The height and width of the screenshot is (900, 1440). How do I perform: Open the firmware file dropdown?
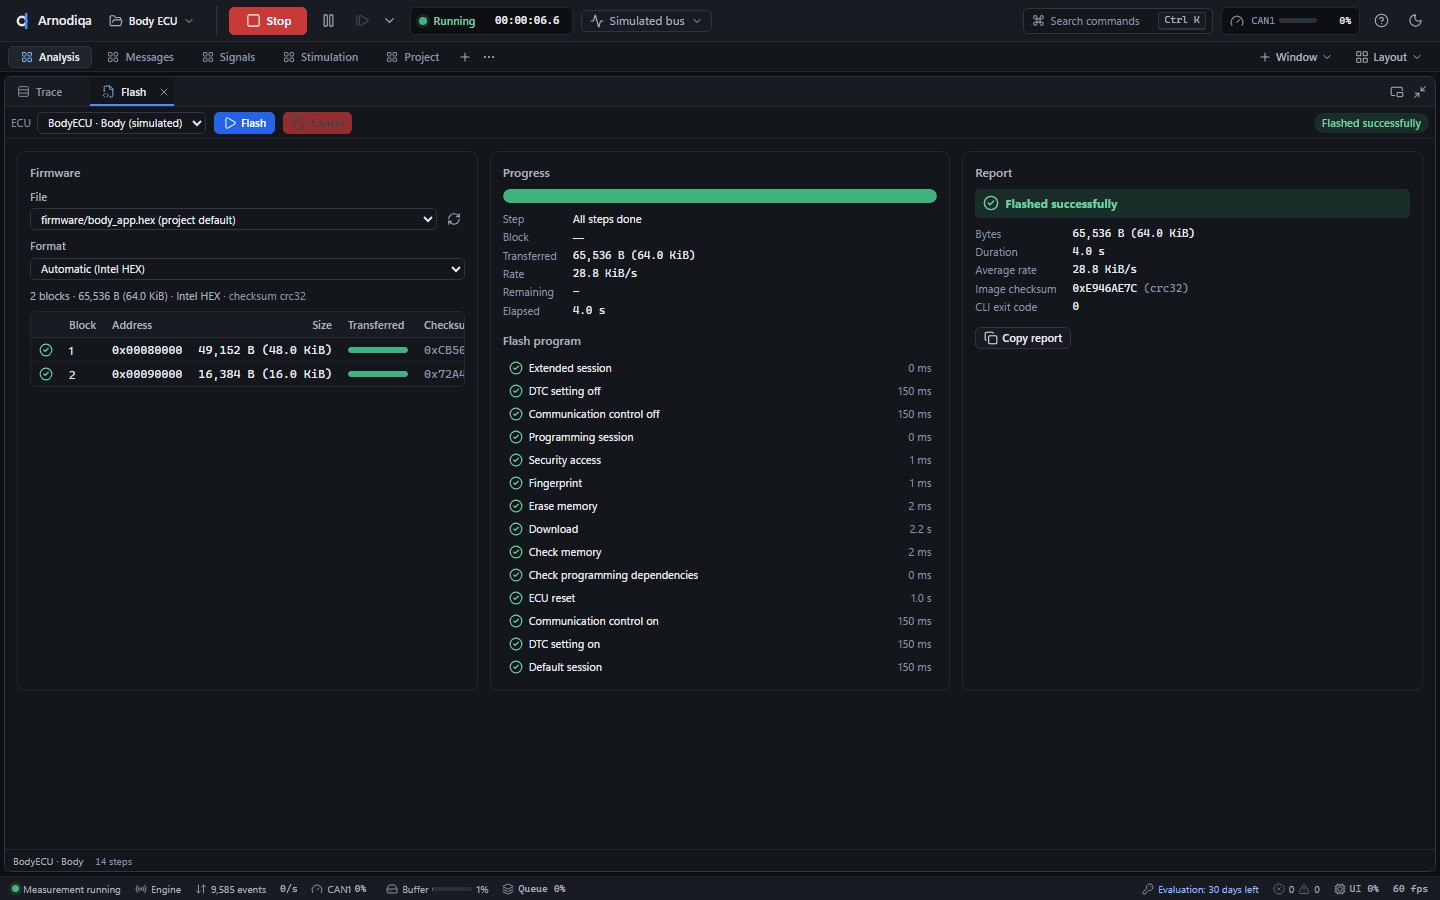pos(233,220)
